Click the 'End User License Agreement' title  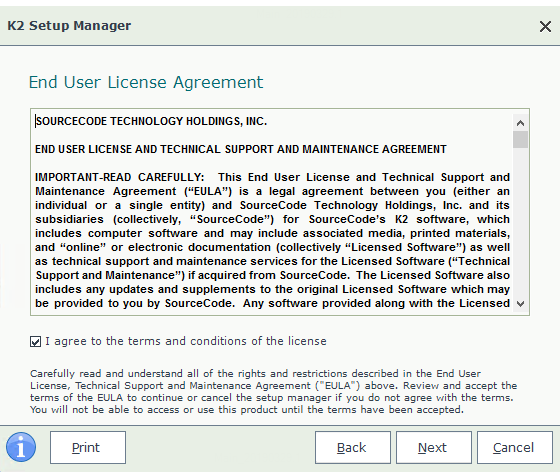[146, 82]
